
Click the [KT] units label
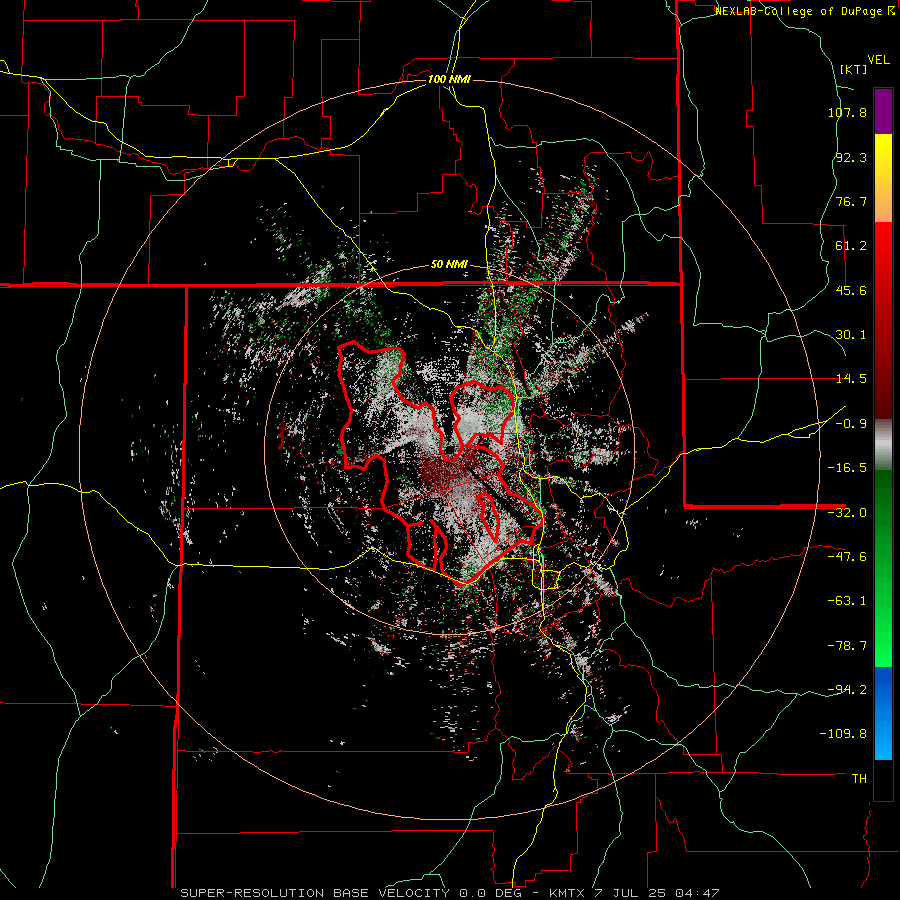(854, 69)
